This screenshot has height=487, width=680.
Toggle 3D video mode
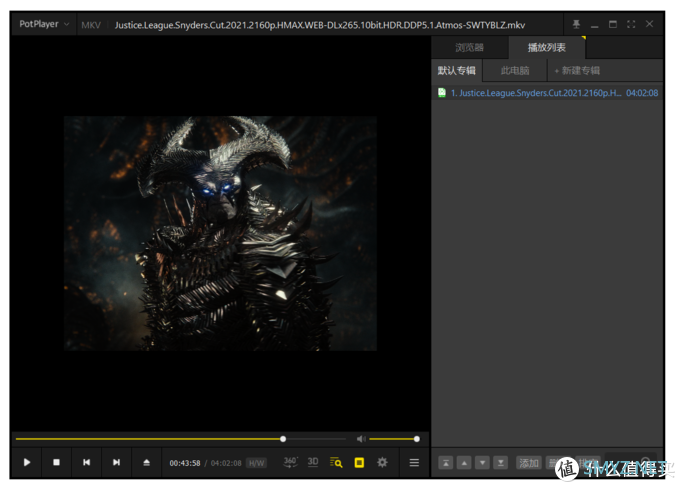coord(313,462)
